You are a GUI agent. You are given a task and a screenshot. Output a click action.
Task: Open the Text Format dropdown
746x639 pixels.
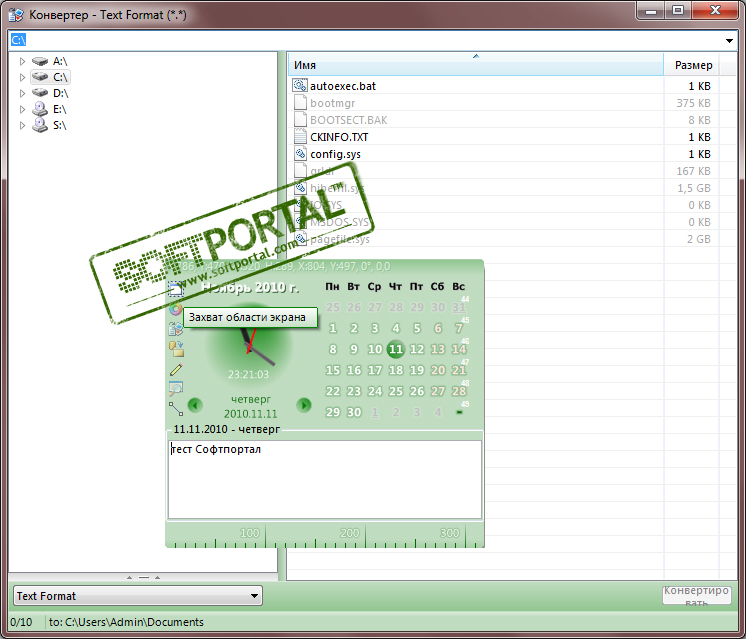click(255, 596)
